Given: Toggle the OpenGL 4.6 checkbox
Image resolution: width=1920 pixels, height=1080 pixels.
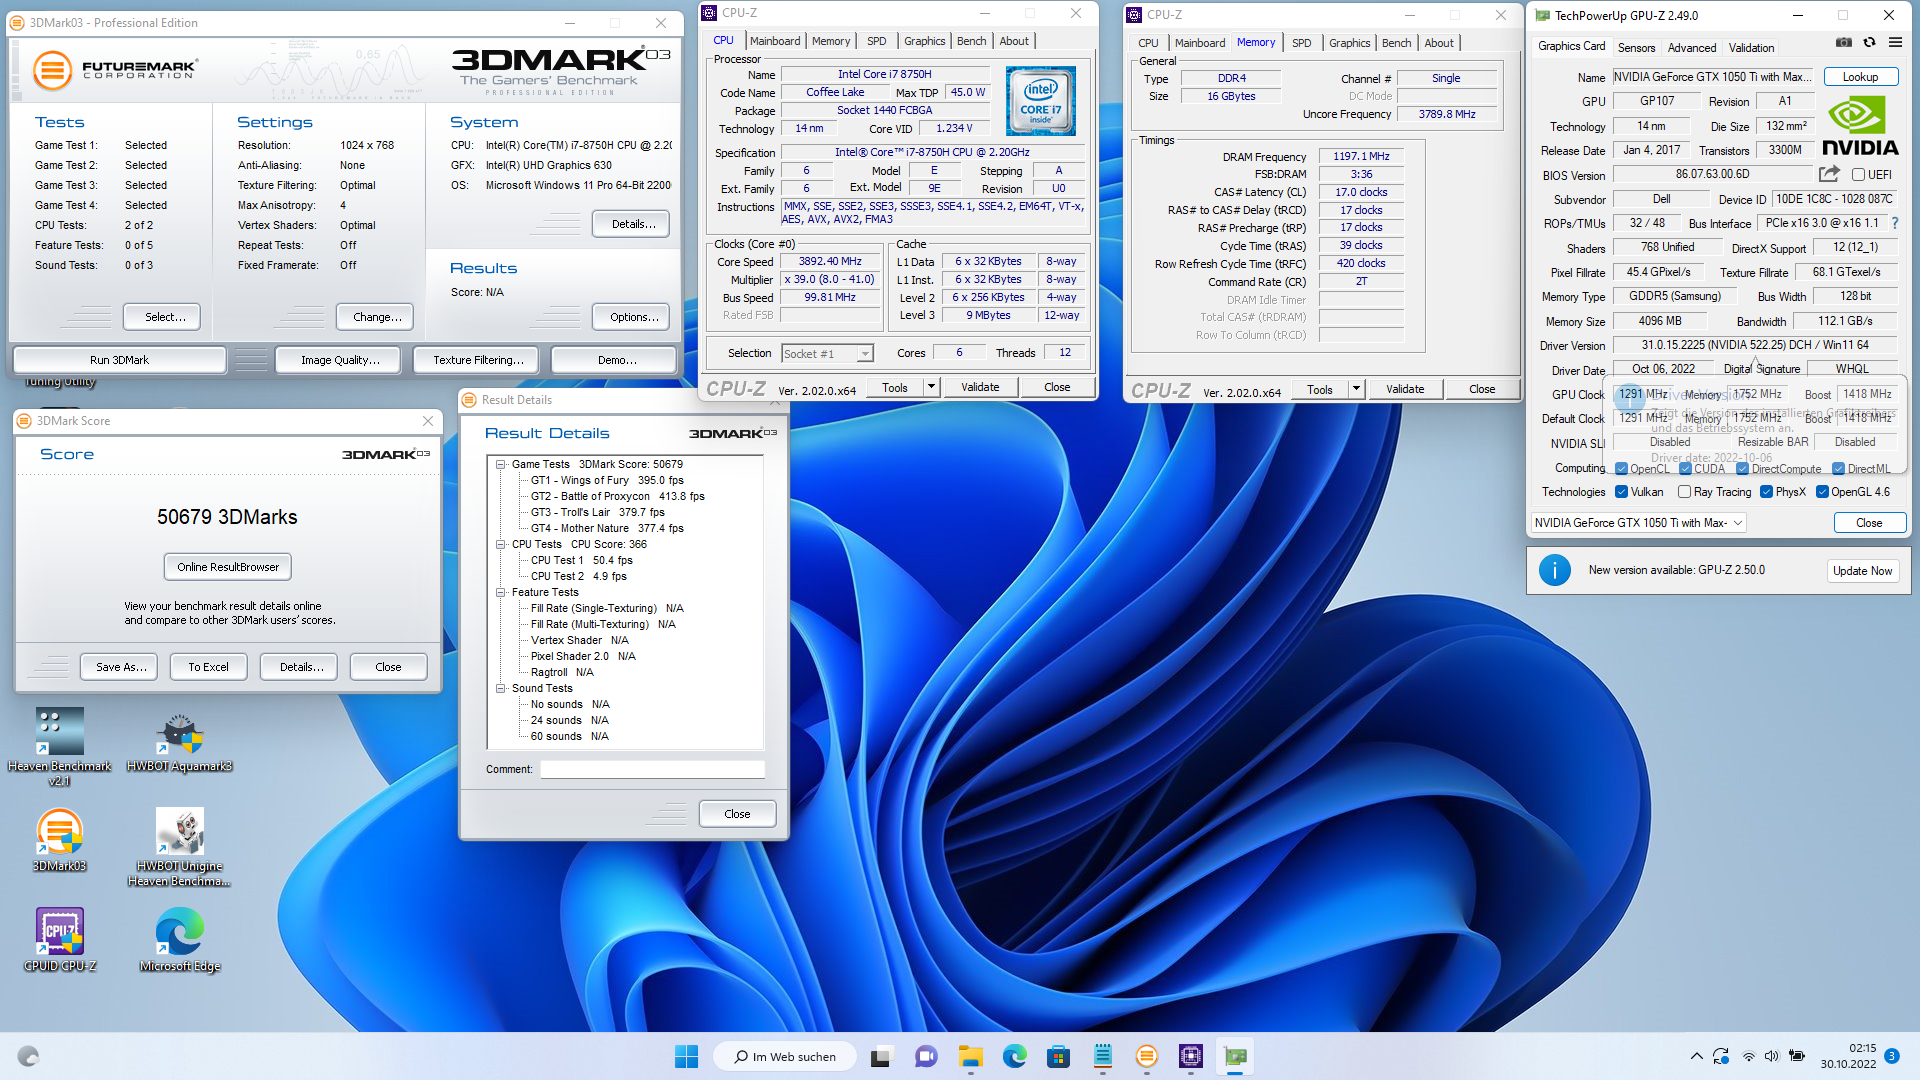Looking at the screenshot, I should coord(1822,492).
